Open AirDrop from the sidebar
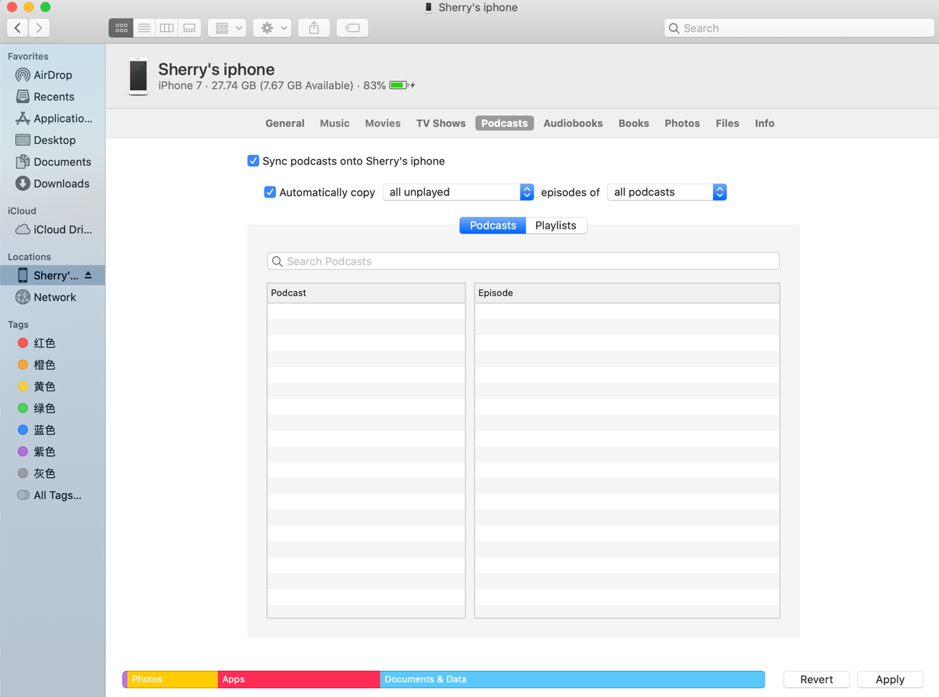This screenshot has height=697, width=939. pos(52,75)
